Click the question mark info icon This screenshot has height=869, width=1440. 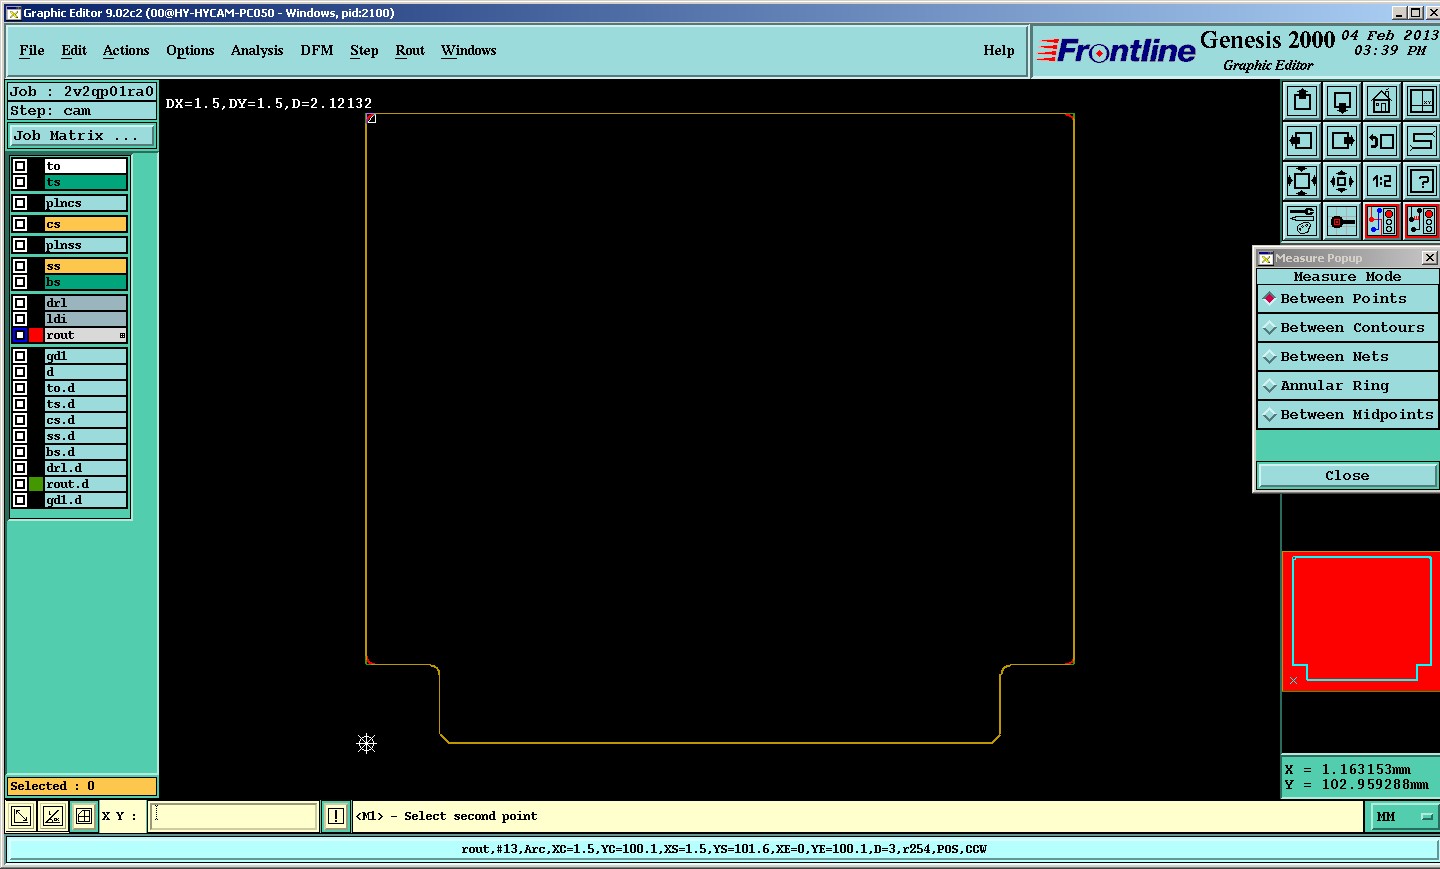pos(1421,181)
